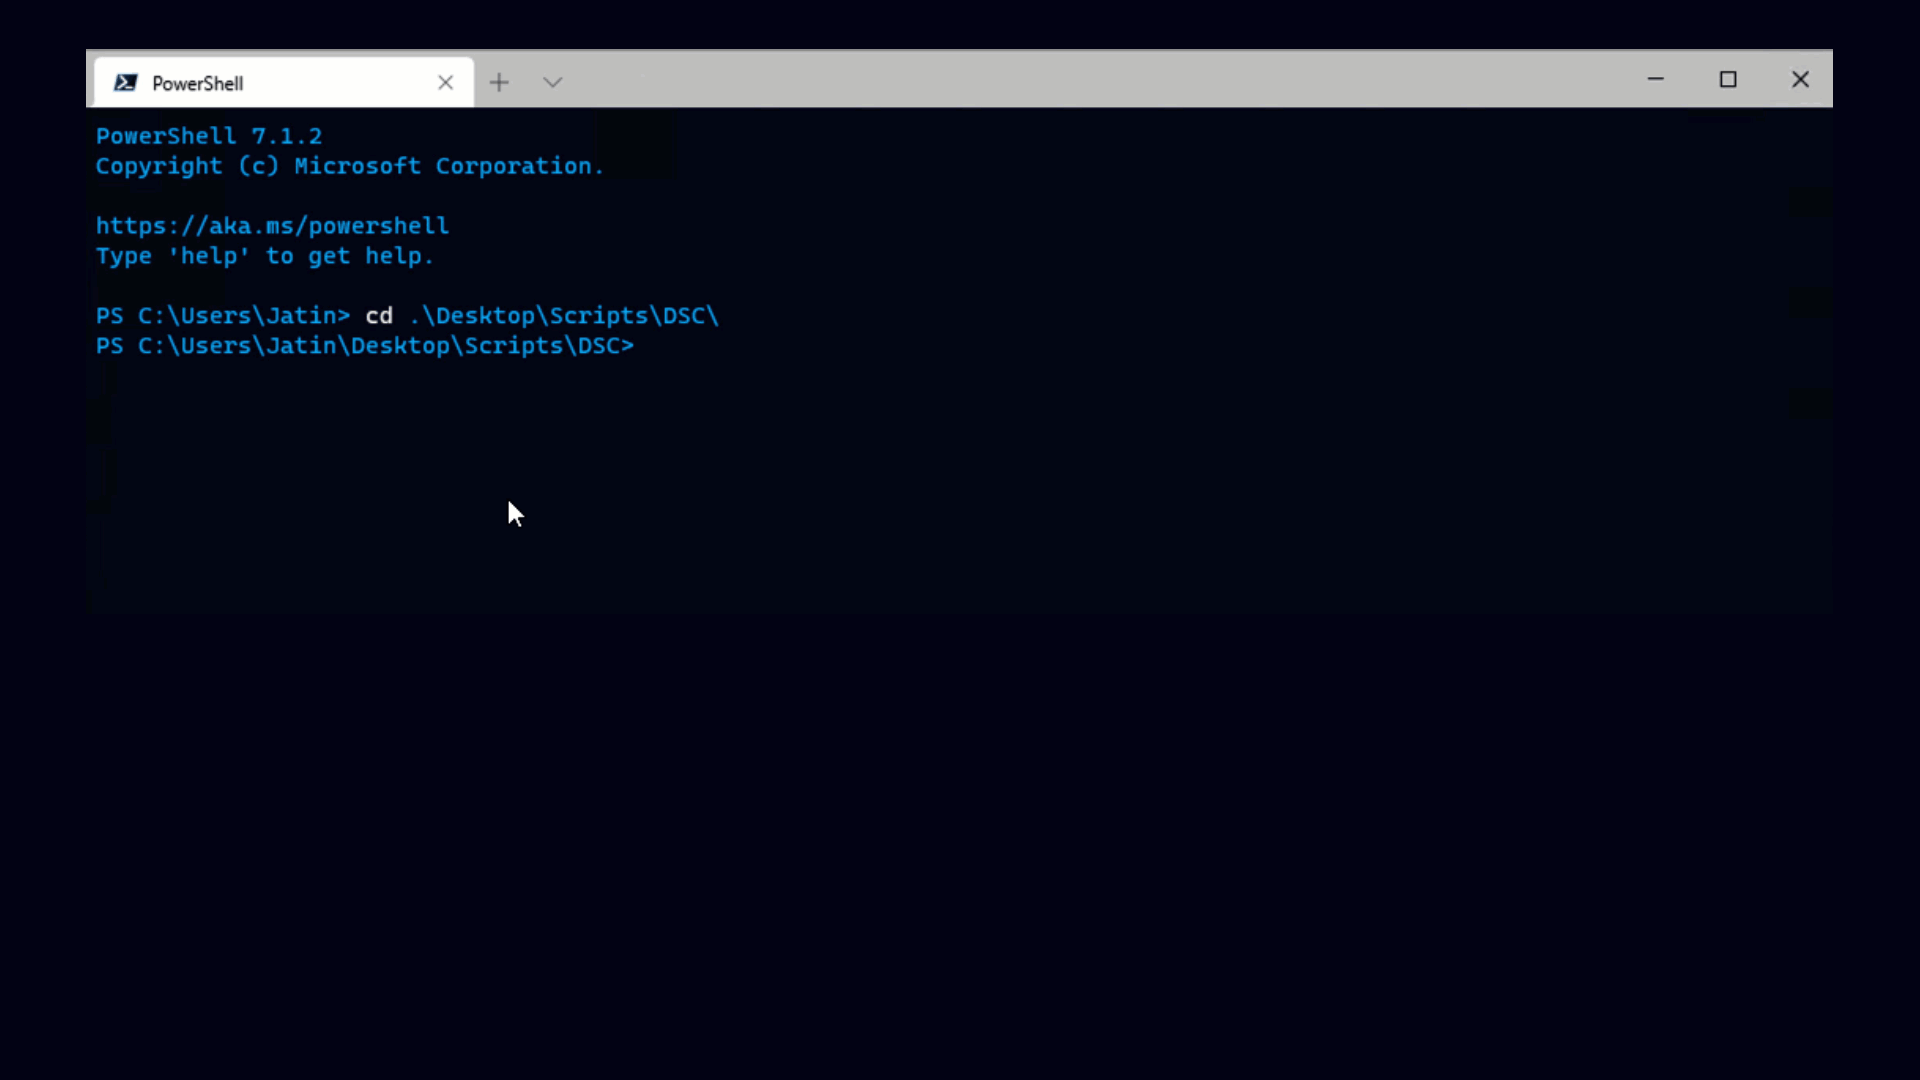Click the 'PowerShell 7.1.2' version line
The width and height of the screenshot is (1920, 1080).
209,136
